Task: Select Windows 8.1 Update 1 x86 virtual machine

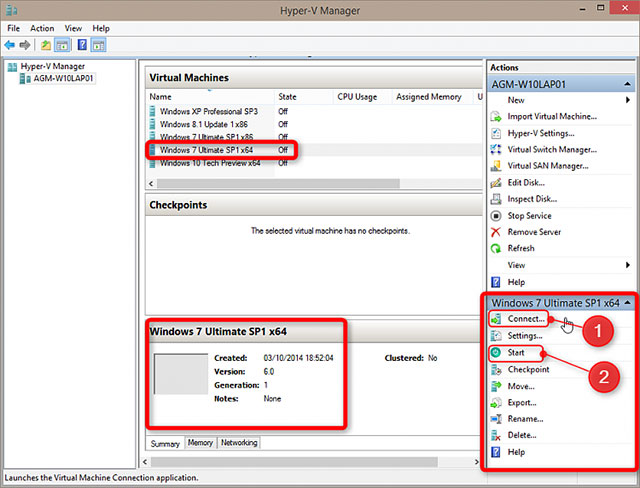Action: pyautogui.click(x=204, y=124)
